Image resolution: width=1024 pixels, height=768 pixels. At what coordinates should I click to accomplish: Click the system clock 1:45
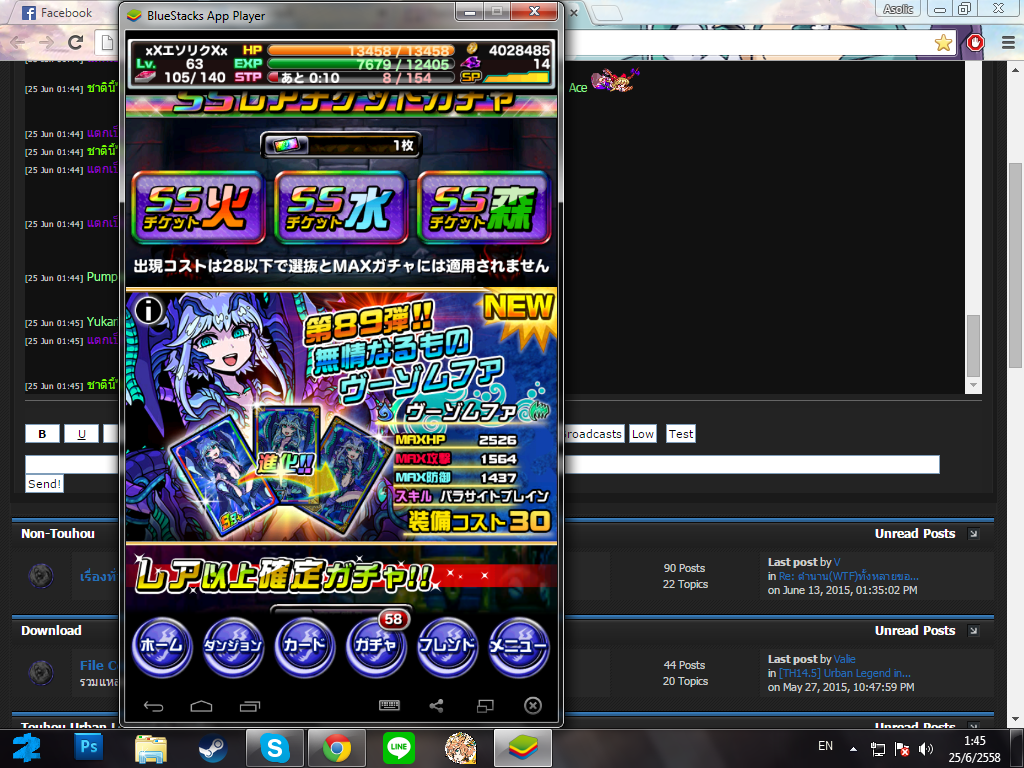974,741
